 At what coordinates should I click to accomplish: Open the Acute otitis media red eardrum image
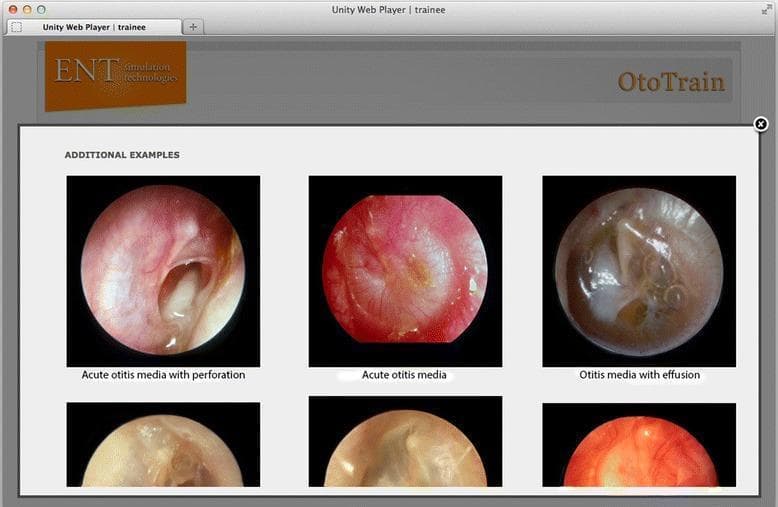point(405,271)
